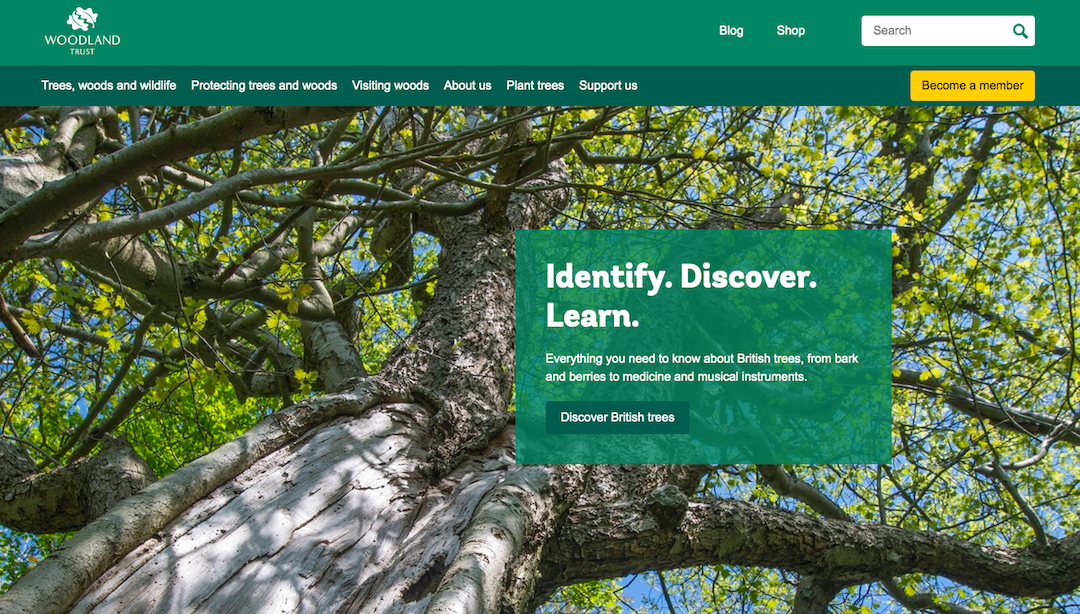Choose About us in navigation bar
The height and width of the screenshot is (614, 1080).
[x=467, y=86]
